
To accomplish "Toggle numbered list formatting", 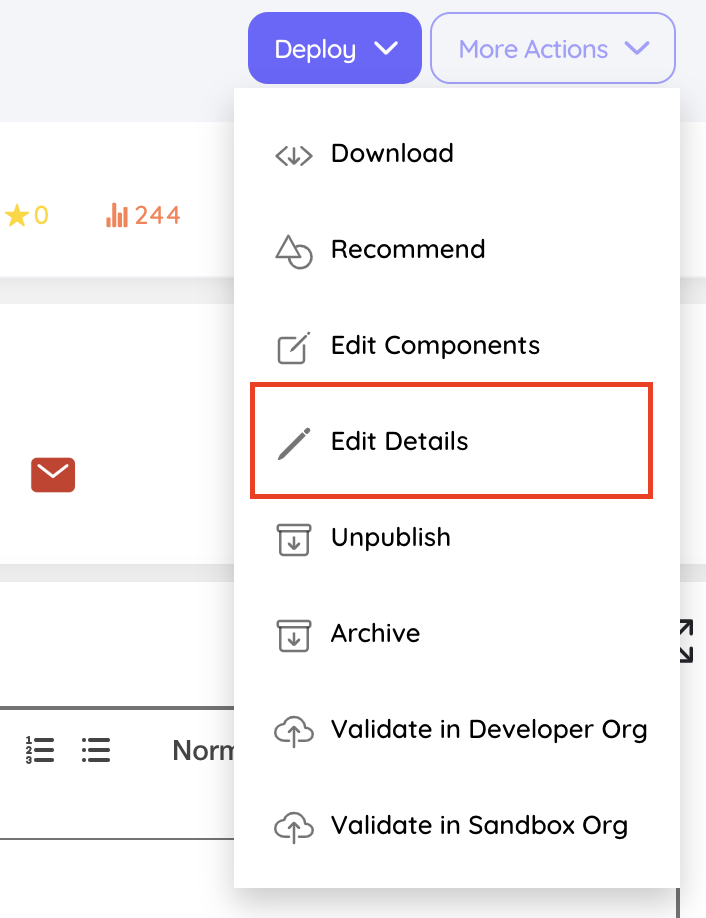I will tap(40, 750).
